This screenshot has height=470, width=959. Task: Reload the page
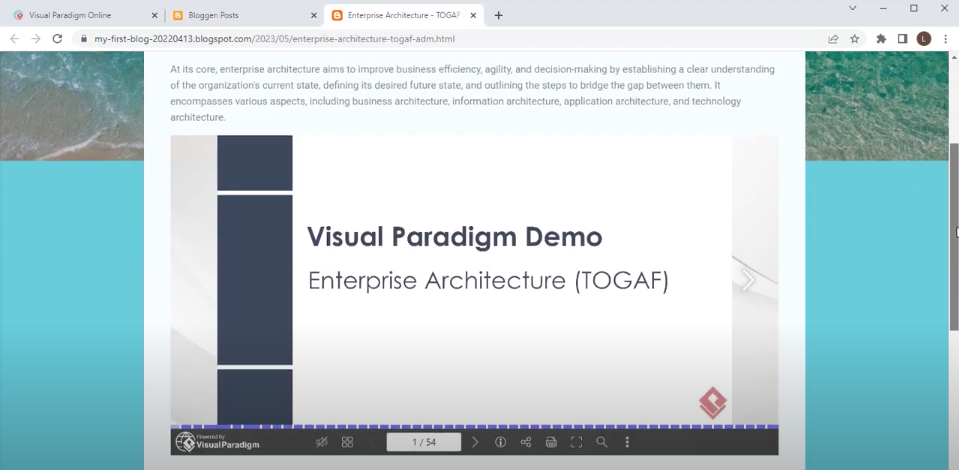pos(57,39)
